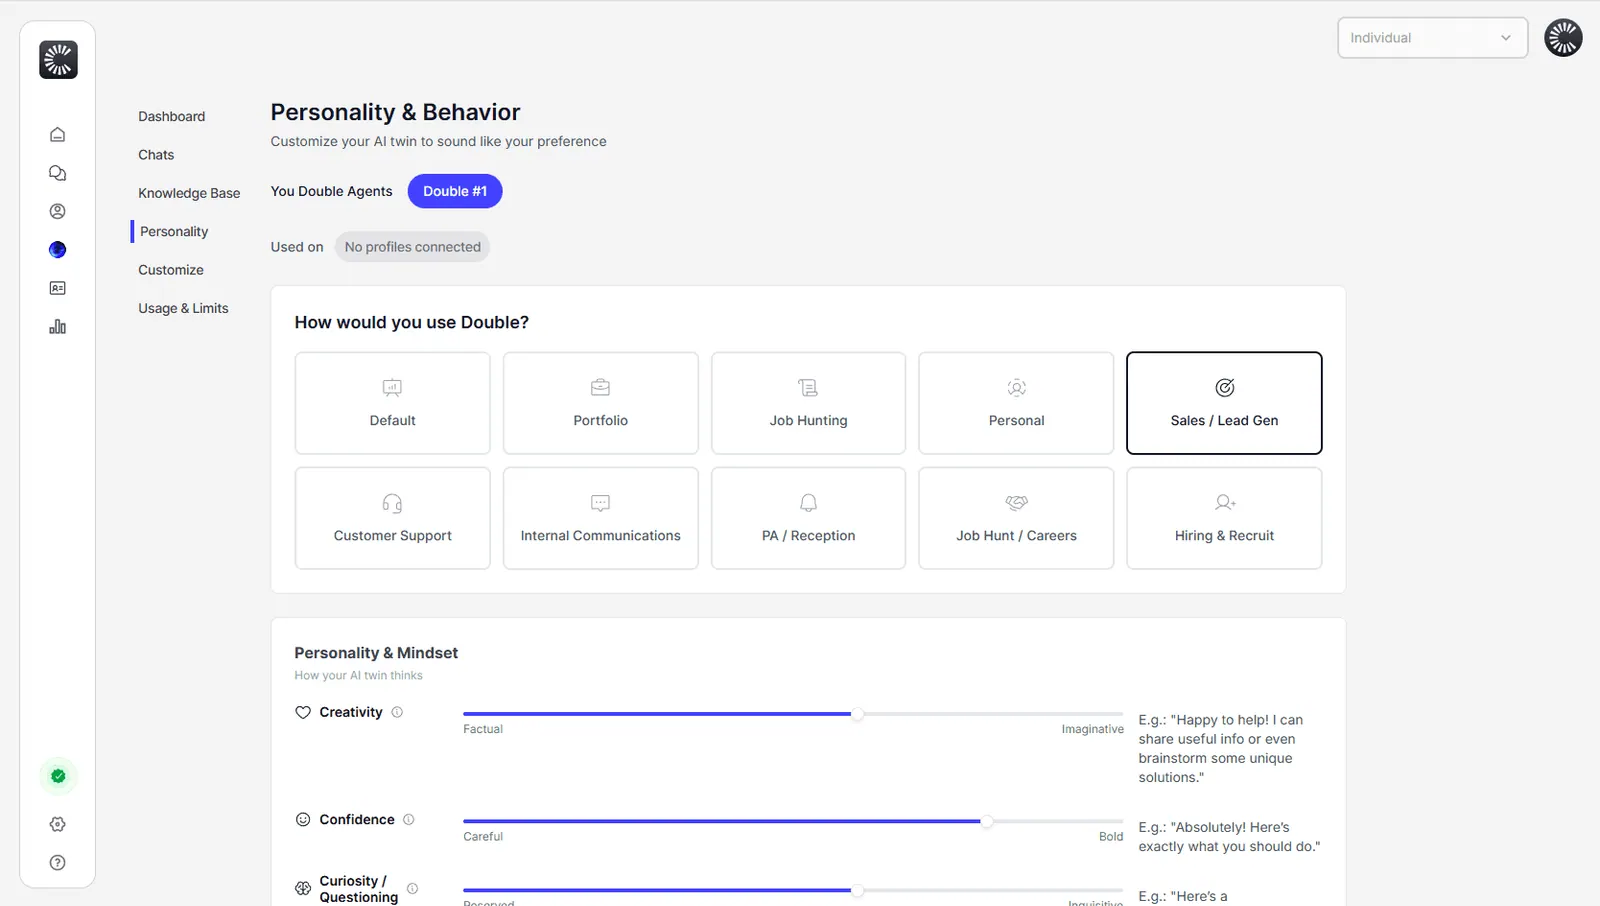Click the profile avatar at top right
1600x906 pixels.
tap(1563, 38)
